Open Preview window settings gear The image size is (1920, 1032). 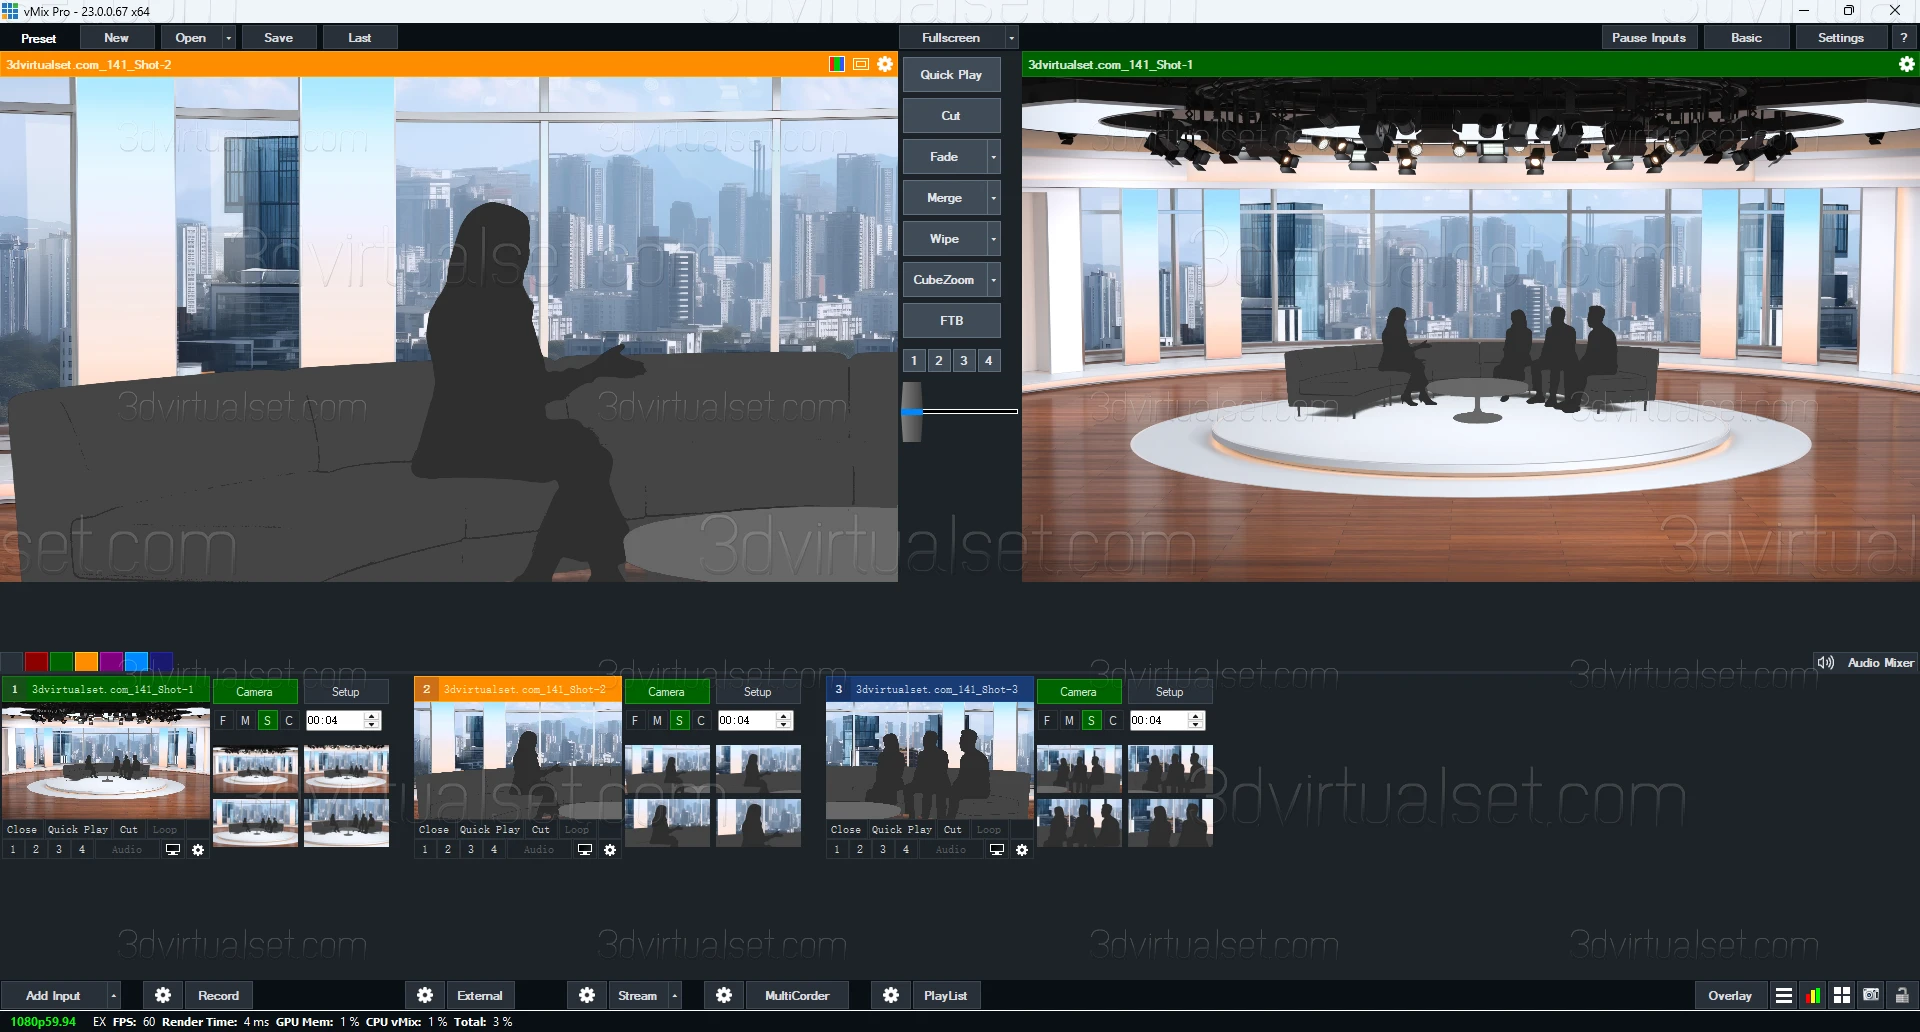click(x=885, y=64)
